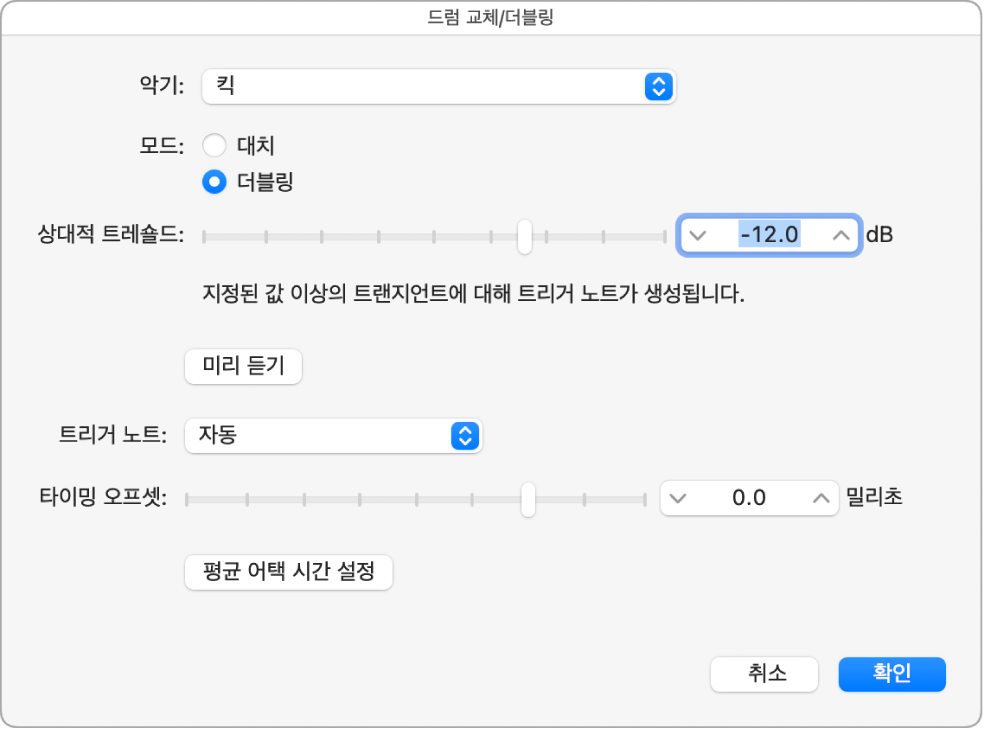
Task: Open the 악기 popup showing 킥
Action: tap(438, 87)
